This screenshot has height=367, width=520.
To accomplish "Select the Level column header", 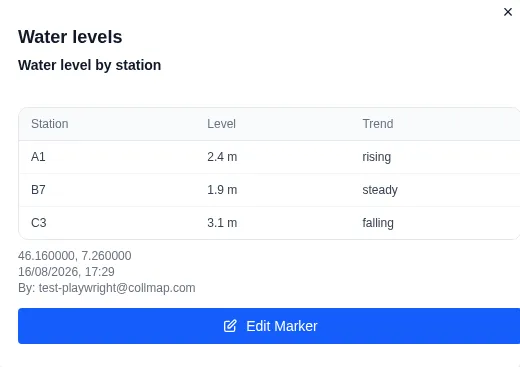I will click(x=221, y=124).
